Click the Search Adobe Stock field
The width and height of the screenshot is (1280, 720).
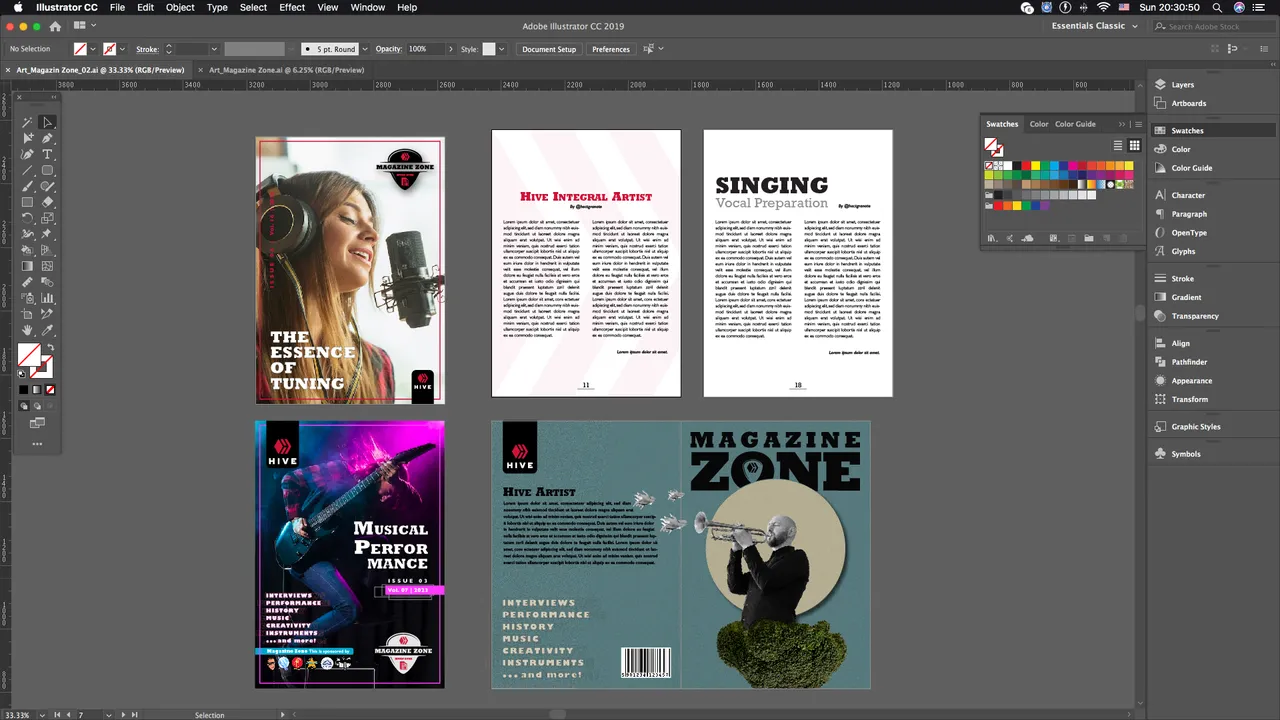pyautogui.click(x=1212, y=26)
